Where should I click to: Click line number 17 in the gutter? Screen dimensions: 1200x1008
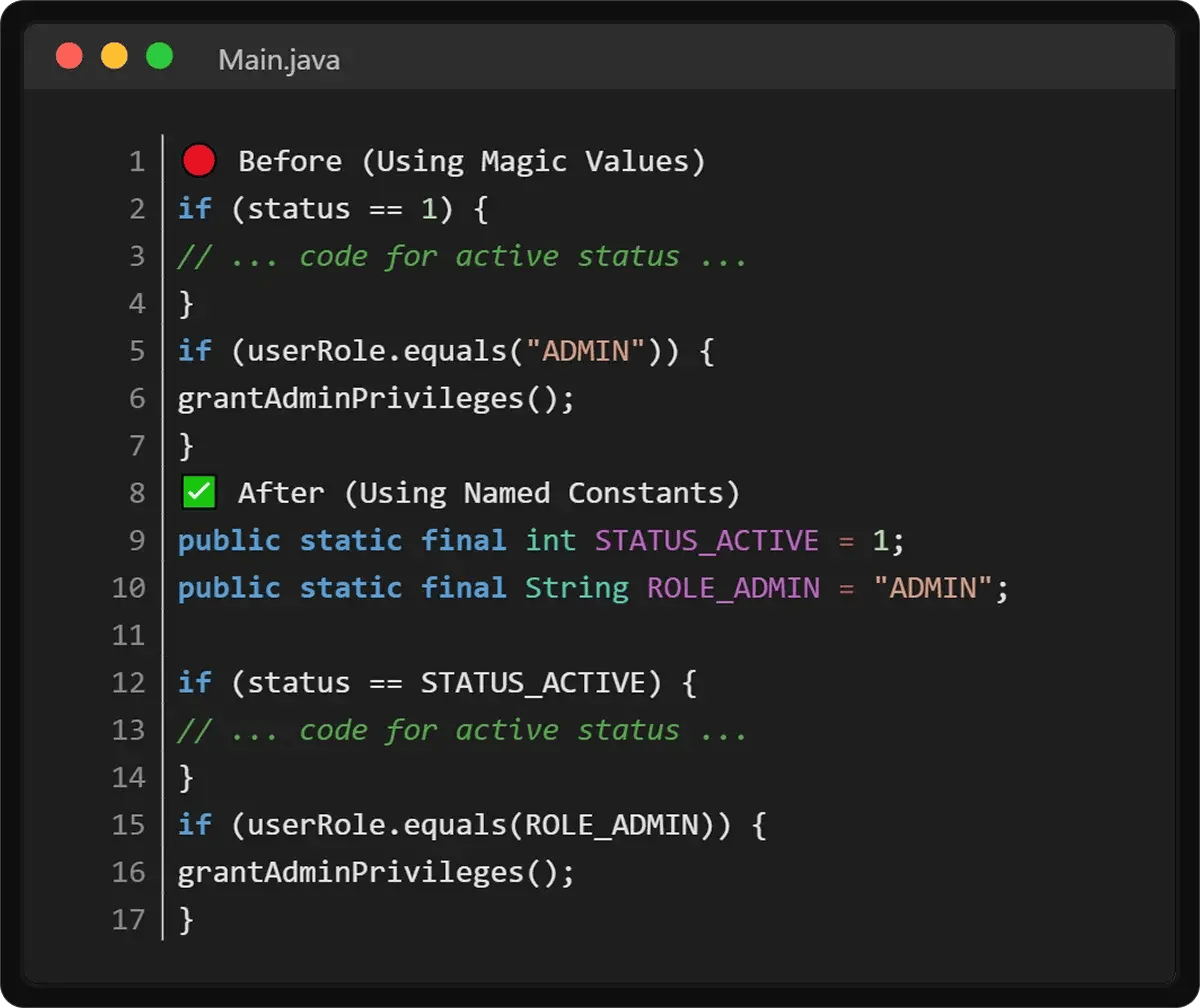pyautogui.click(x=129, y=919)
